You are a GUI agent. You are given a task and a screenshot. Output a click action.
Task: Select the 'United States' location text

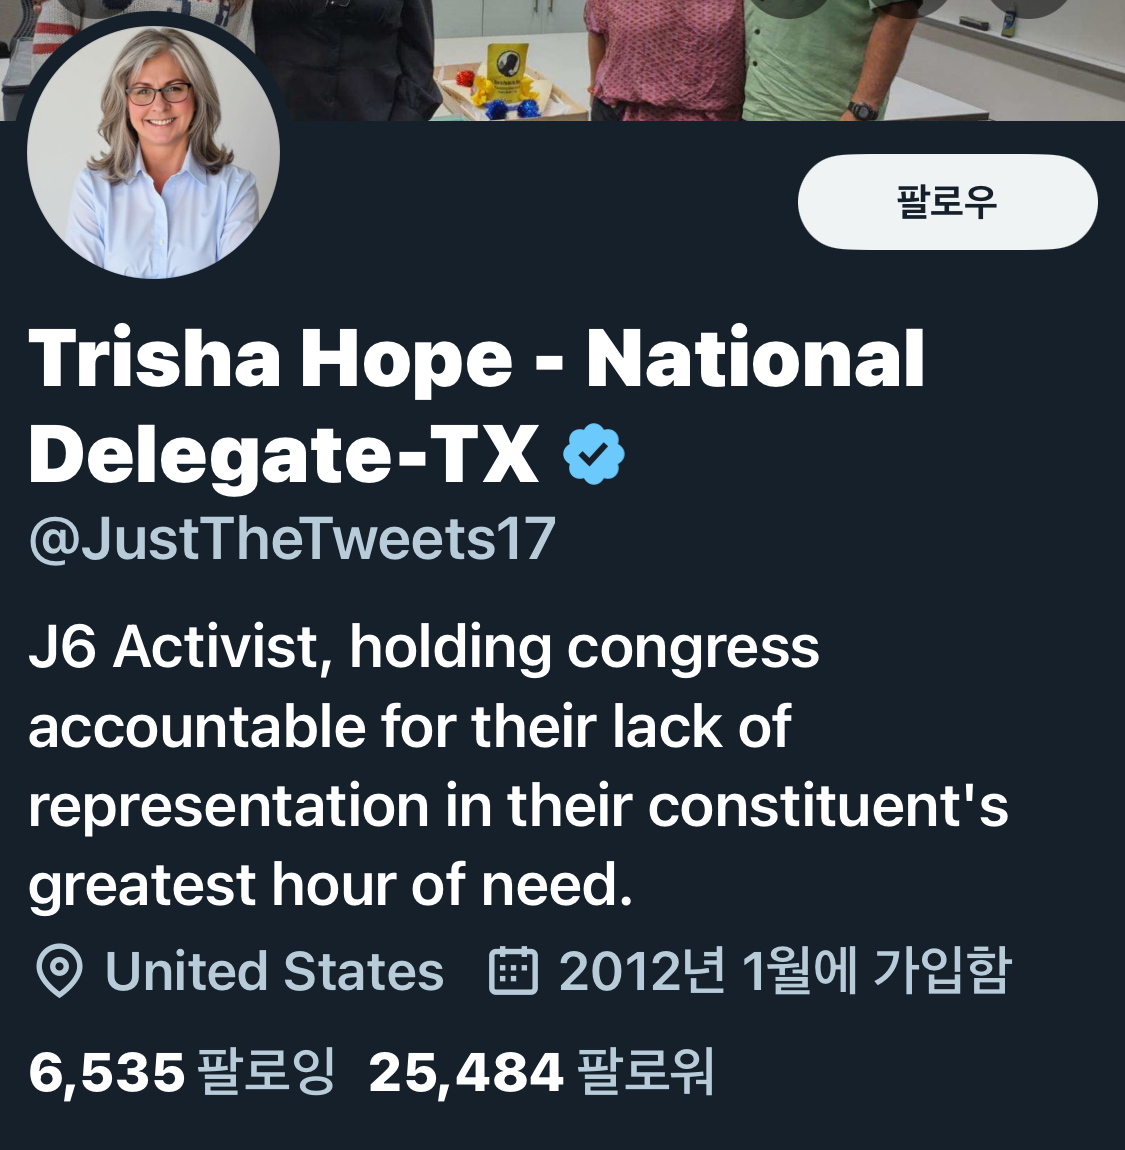pos(274,971)
